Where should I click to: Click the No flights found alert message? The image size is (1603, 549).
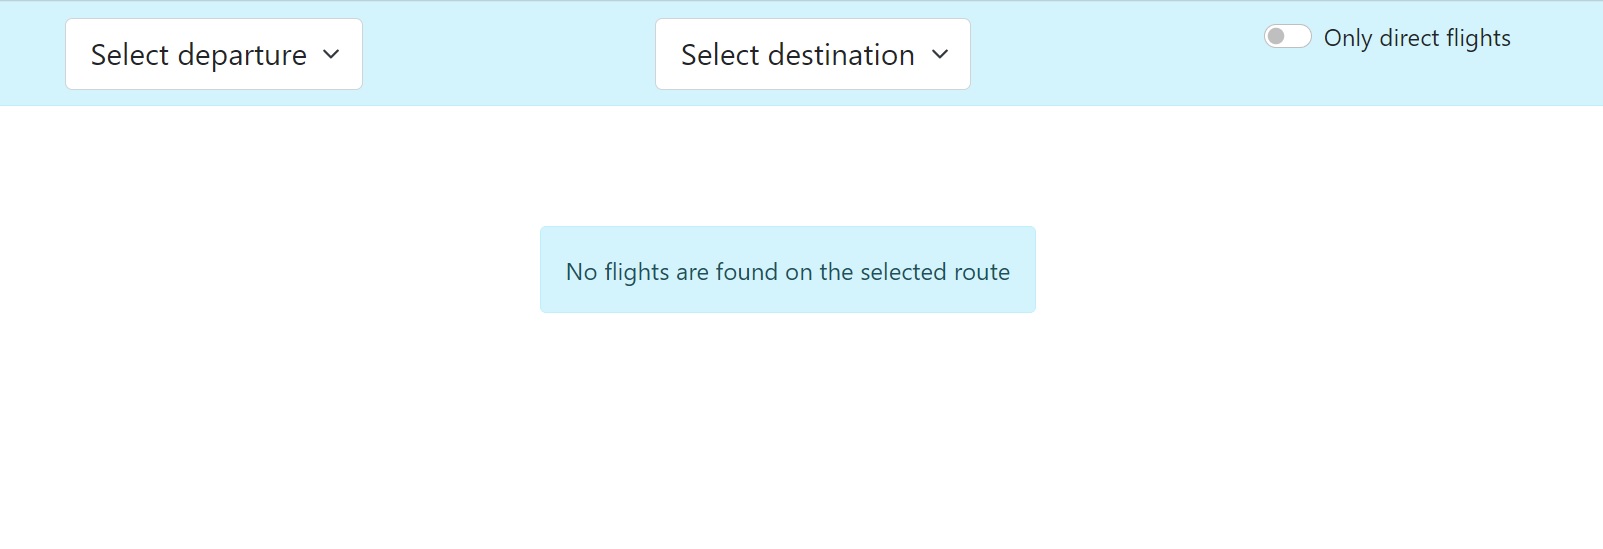(x=788, y=270)
